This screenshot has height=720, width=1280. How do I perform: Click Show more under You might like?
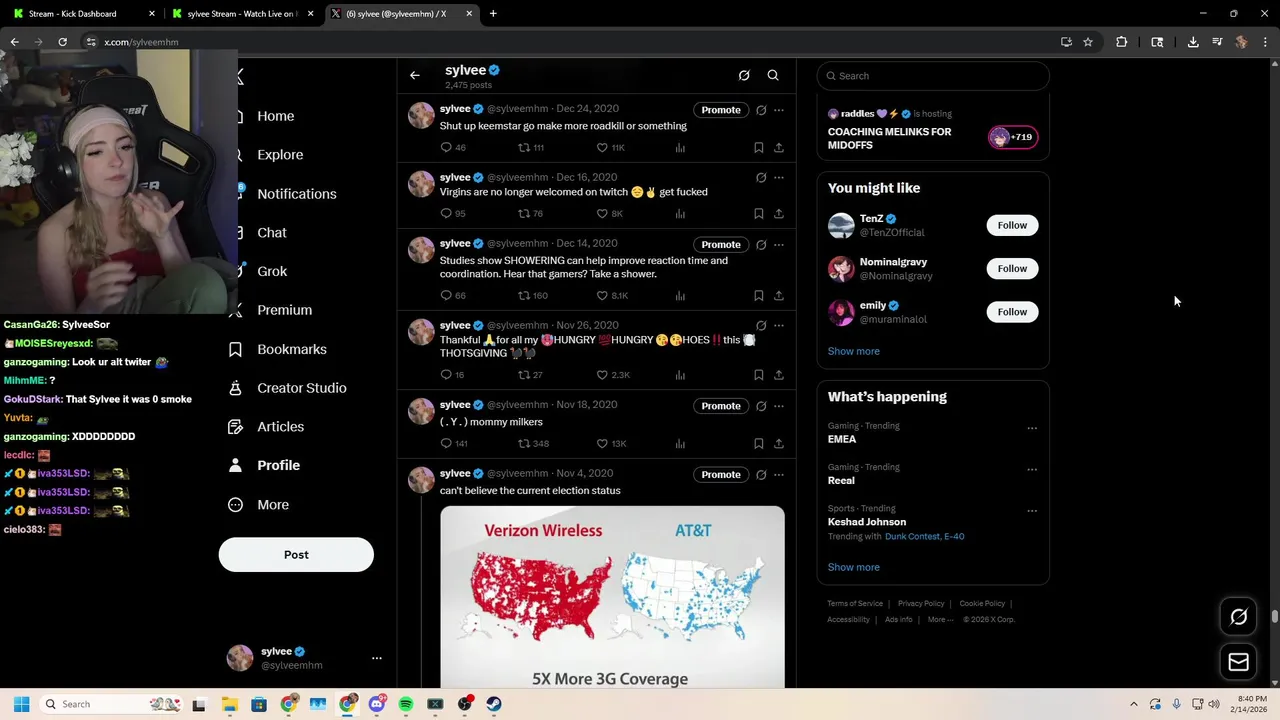point(853,351)
